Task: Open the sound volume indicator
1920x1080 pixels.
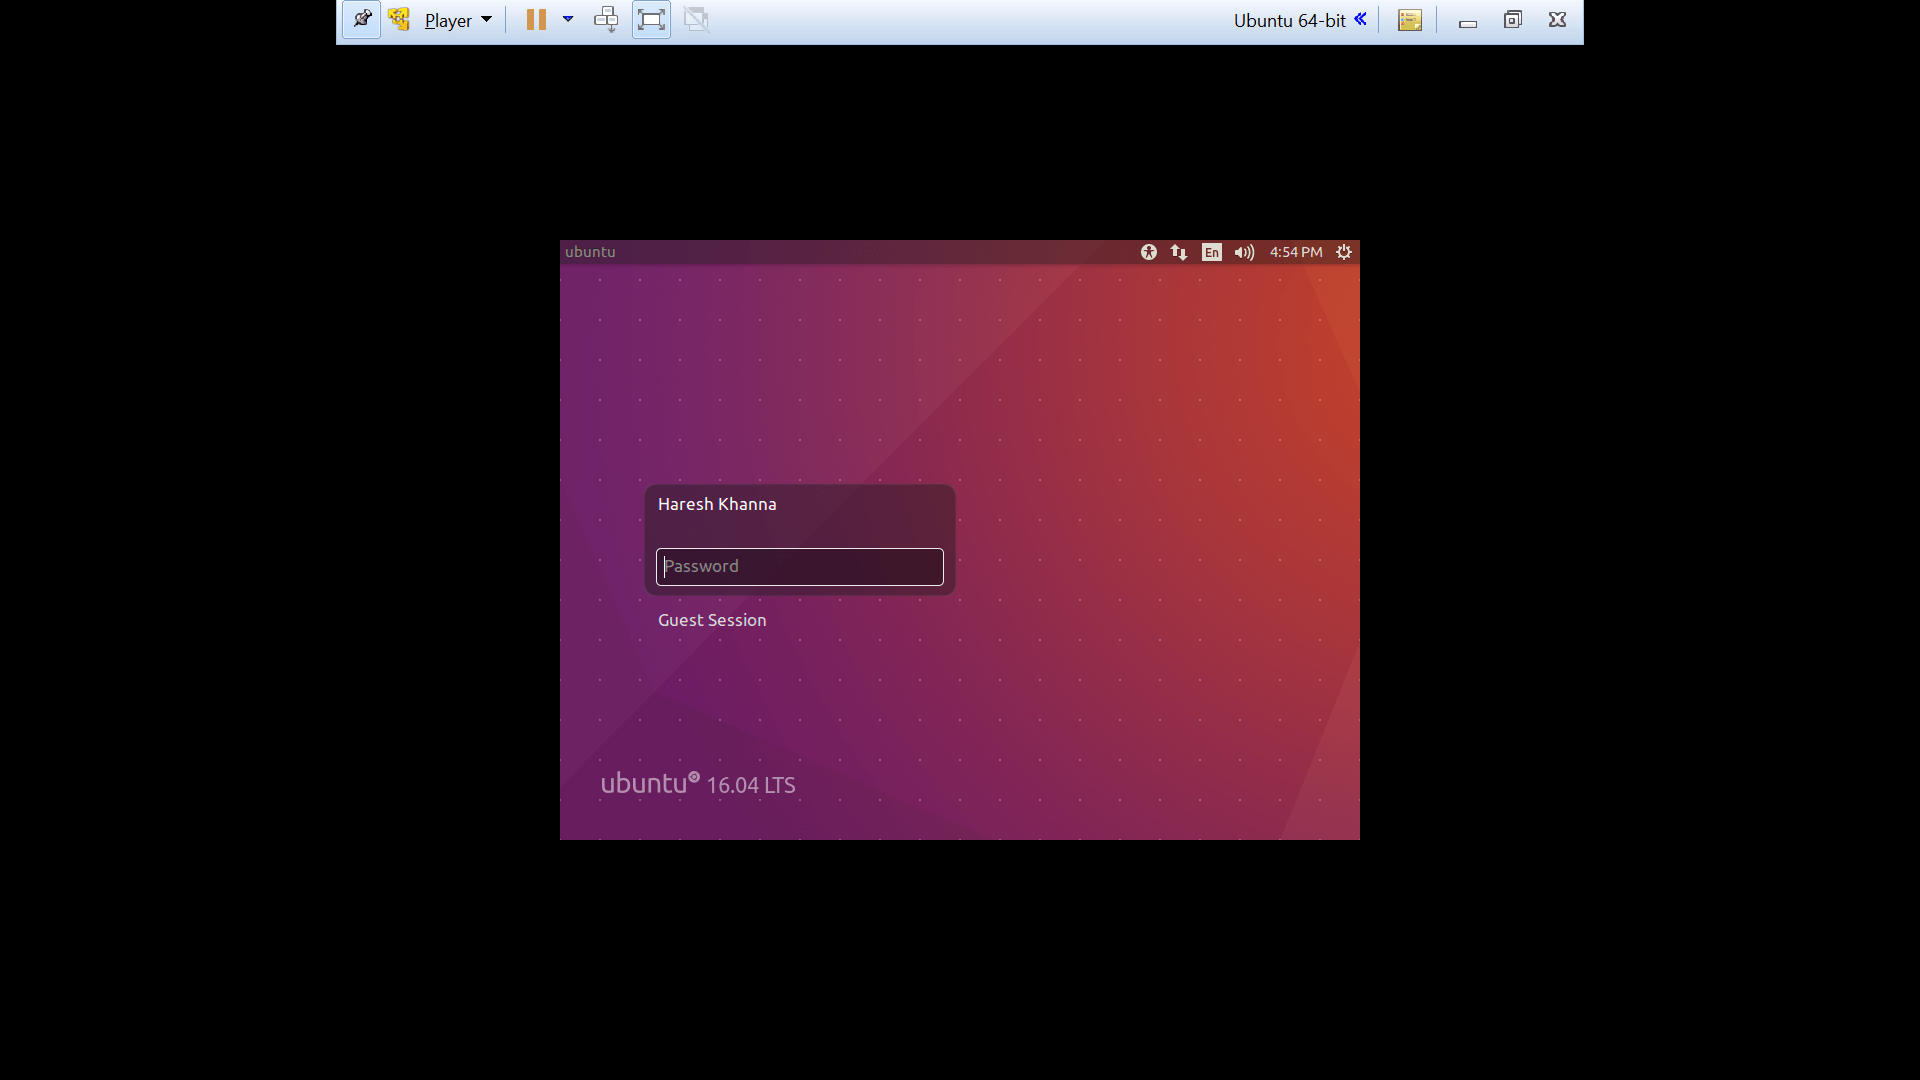Action: (x=1242, y=252)
